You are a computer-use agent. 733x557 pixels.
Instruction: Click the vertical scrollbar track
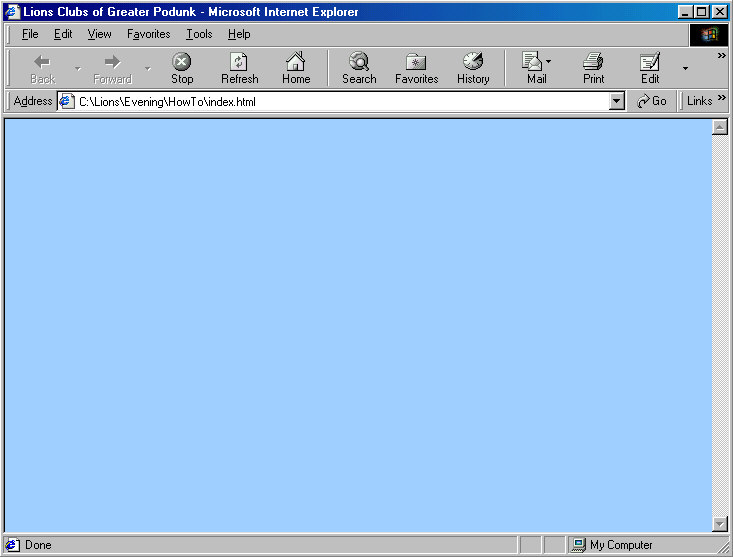[x=719, y=325]
